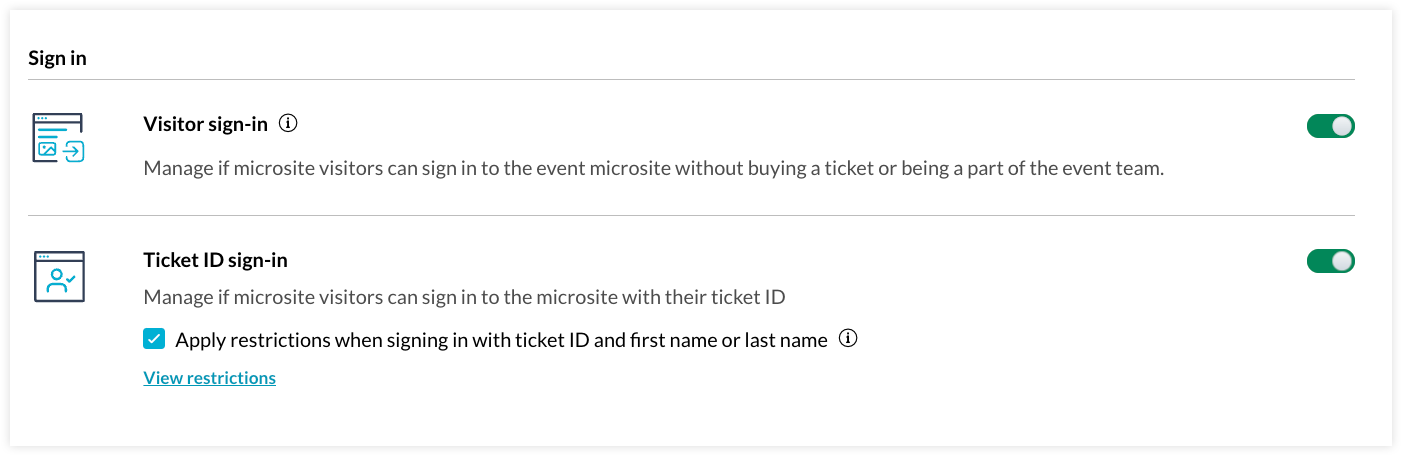Click the Visitor sign-in description text
Image resolution: width=1402 pixels, height=456 pixels.
(653, 168)
